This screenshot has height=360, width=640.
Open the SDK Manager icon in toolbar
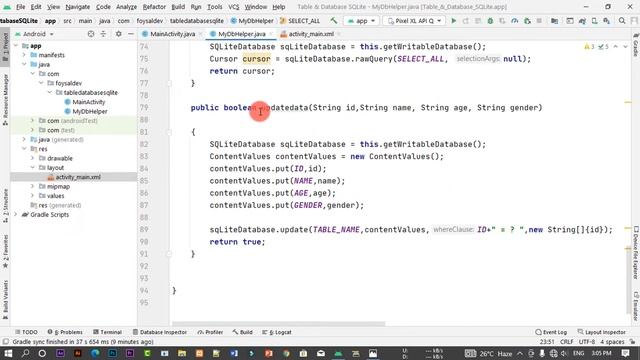(607, 21)
